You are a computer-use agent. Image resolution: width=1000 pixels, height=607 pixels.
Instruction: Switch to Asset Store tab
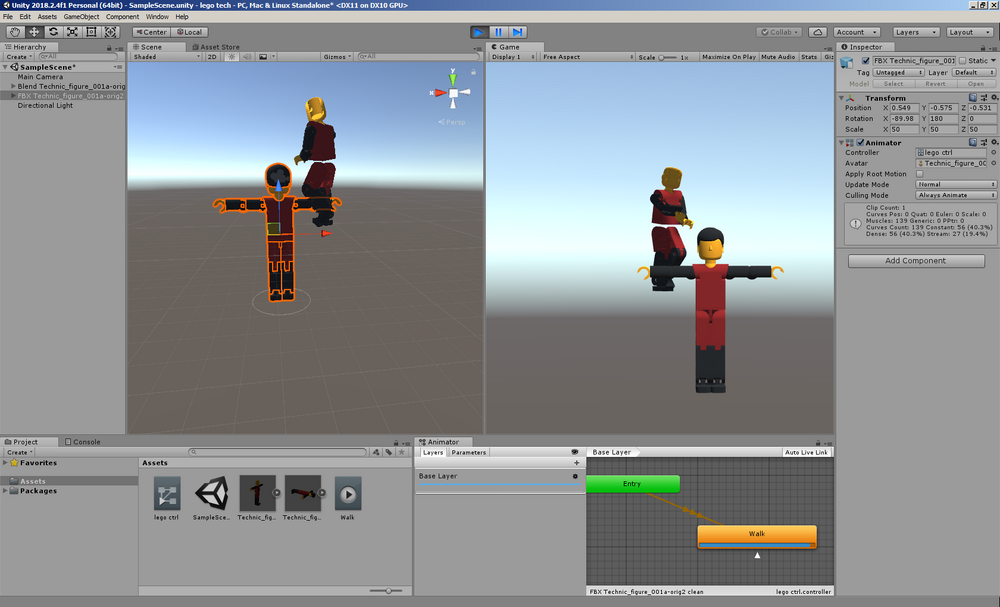click(x=216, y=47)
